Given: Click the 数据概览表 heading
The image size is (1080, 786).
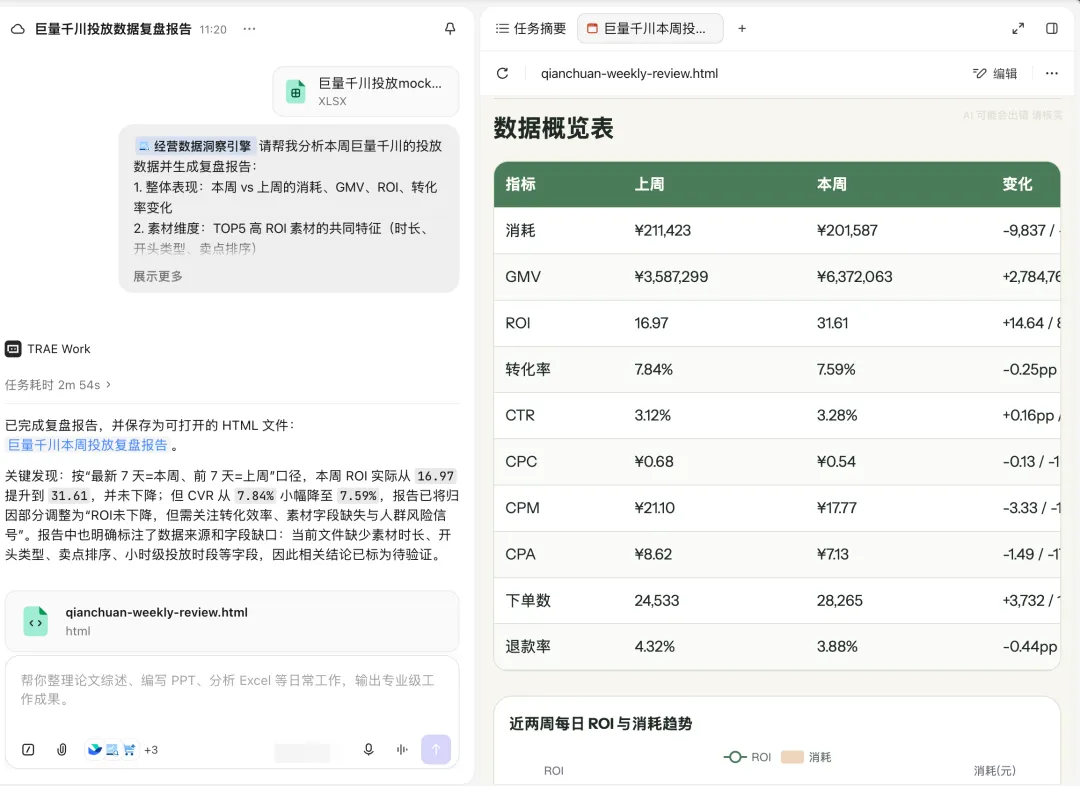Looking at the screenshot, I should (x=553, y=128).
